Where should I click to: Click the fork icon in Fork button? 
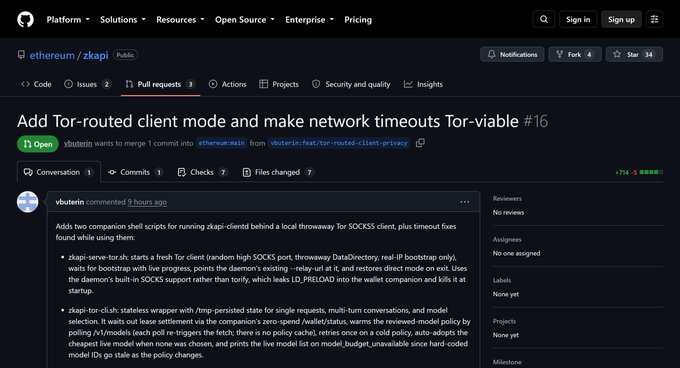pos(559,54)
